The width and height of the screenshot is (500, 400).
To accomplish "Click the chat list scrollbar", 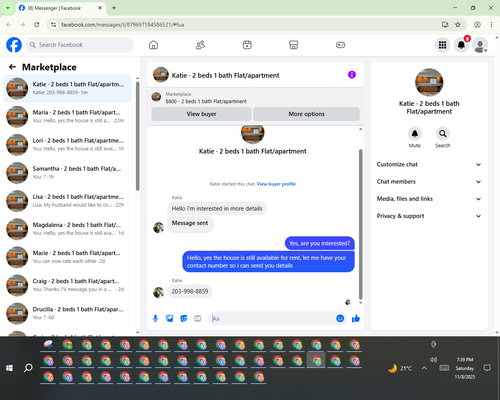I will click(137, 136).
